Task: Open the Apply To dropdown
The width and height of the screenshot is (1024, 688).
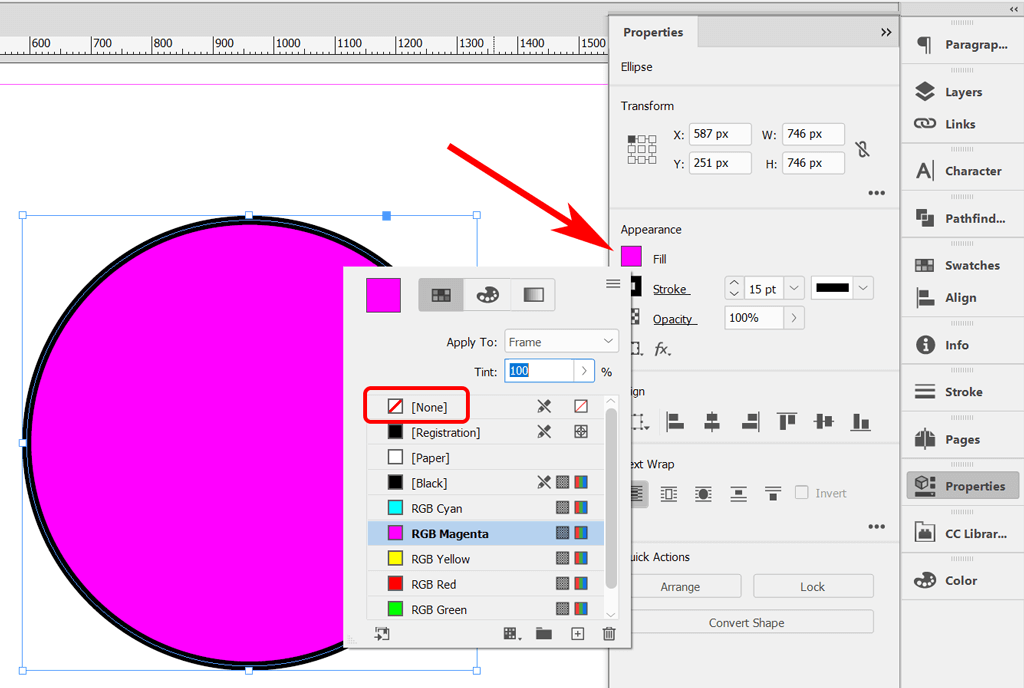Action: tap(561, 342)
